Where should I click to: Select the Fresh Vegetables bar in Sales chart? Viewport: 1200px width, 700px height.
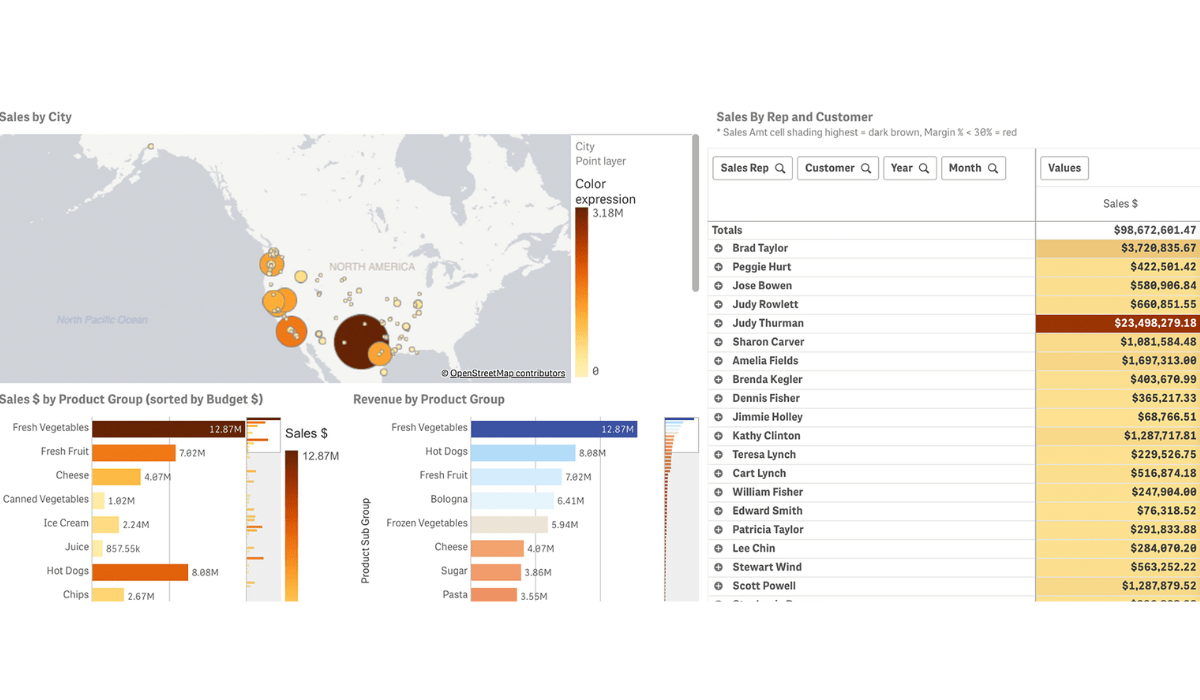[168, 428]
